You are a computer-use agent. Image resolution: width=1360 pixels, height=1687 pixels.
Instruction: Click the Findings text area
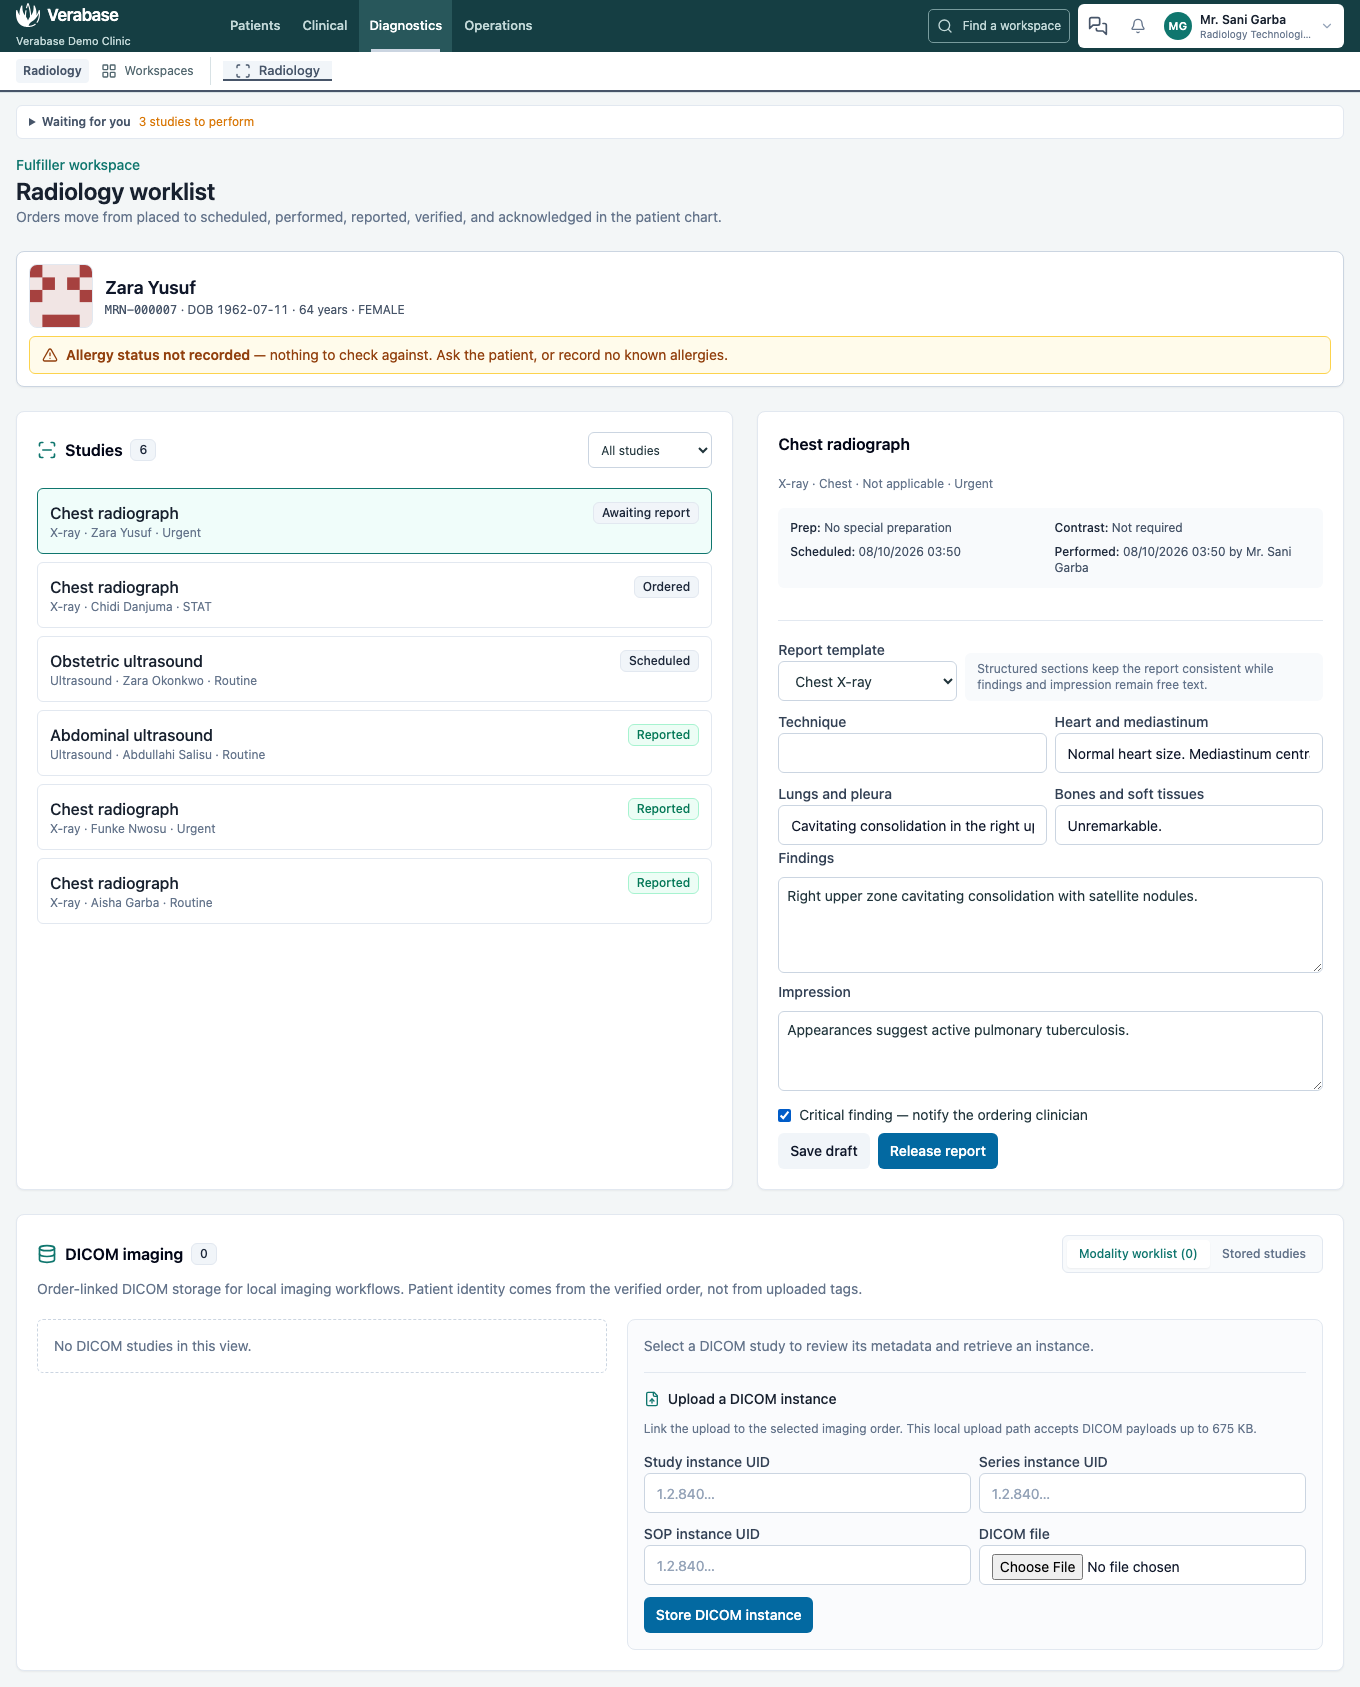click(1050, 925)
